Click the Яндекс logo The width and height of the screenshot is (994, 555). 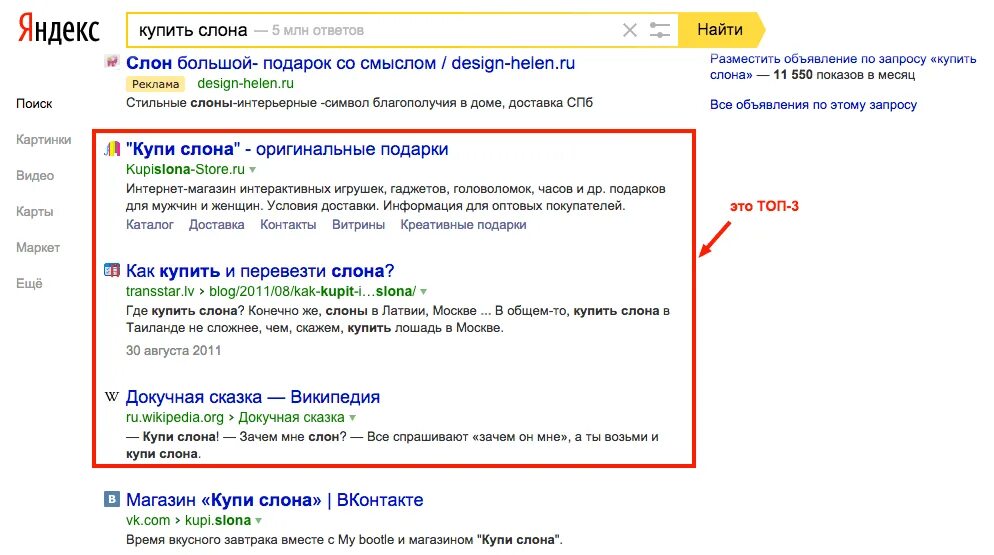[x=58, y=29]
